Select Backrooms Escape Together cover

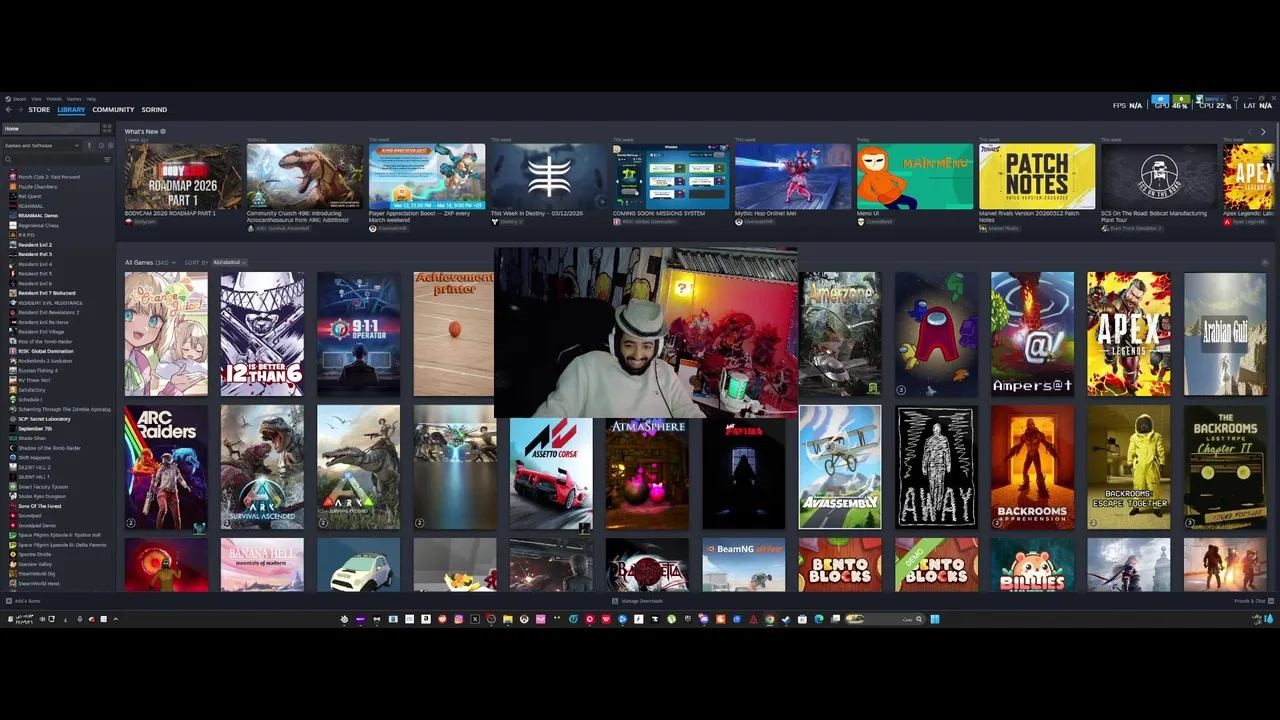point(1128,467)
